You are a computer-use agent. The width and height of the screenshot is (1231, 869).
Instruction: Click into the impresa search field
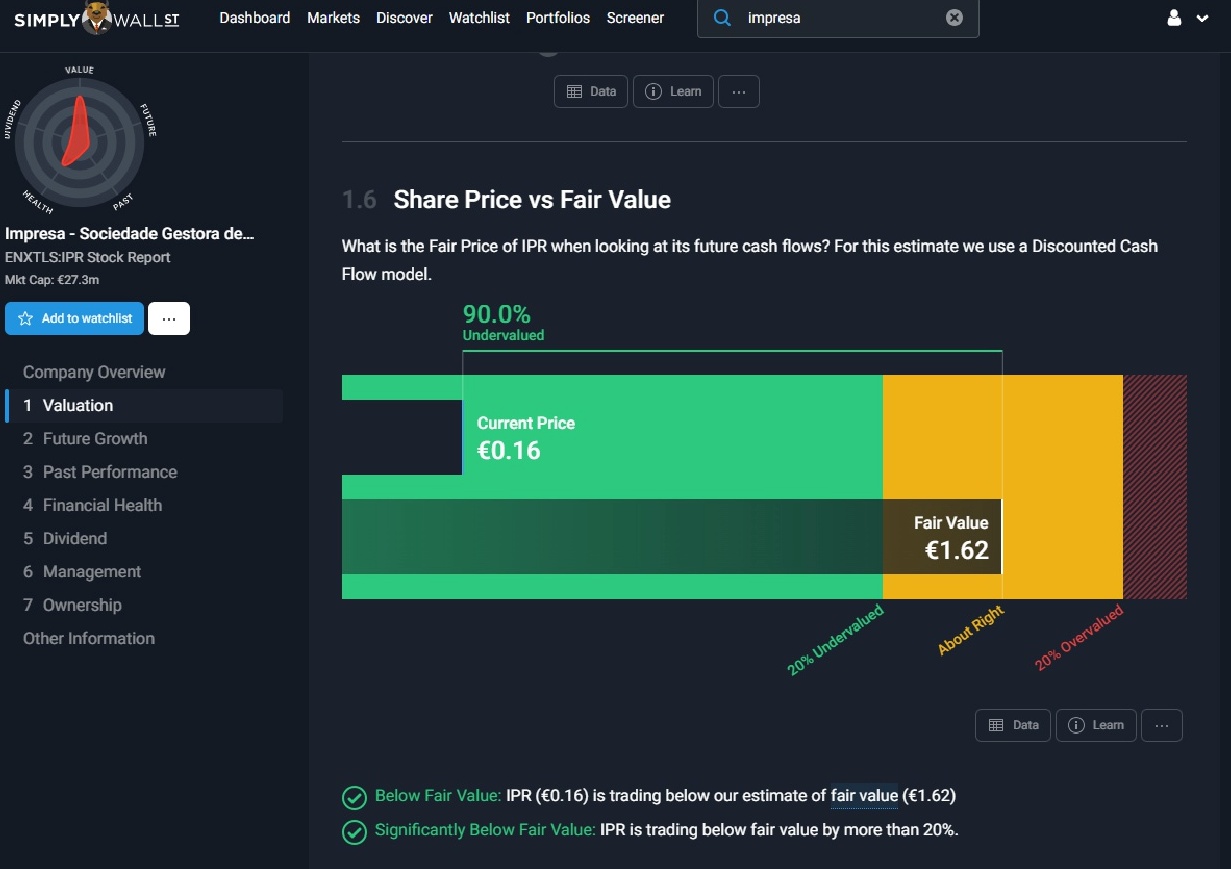(x=840, y=18)
